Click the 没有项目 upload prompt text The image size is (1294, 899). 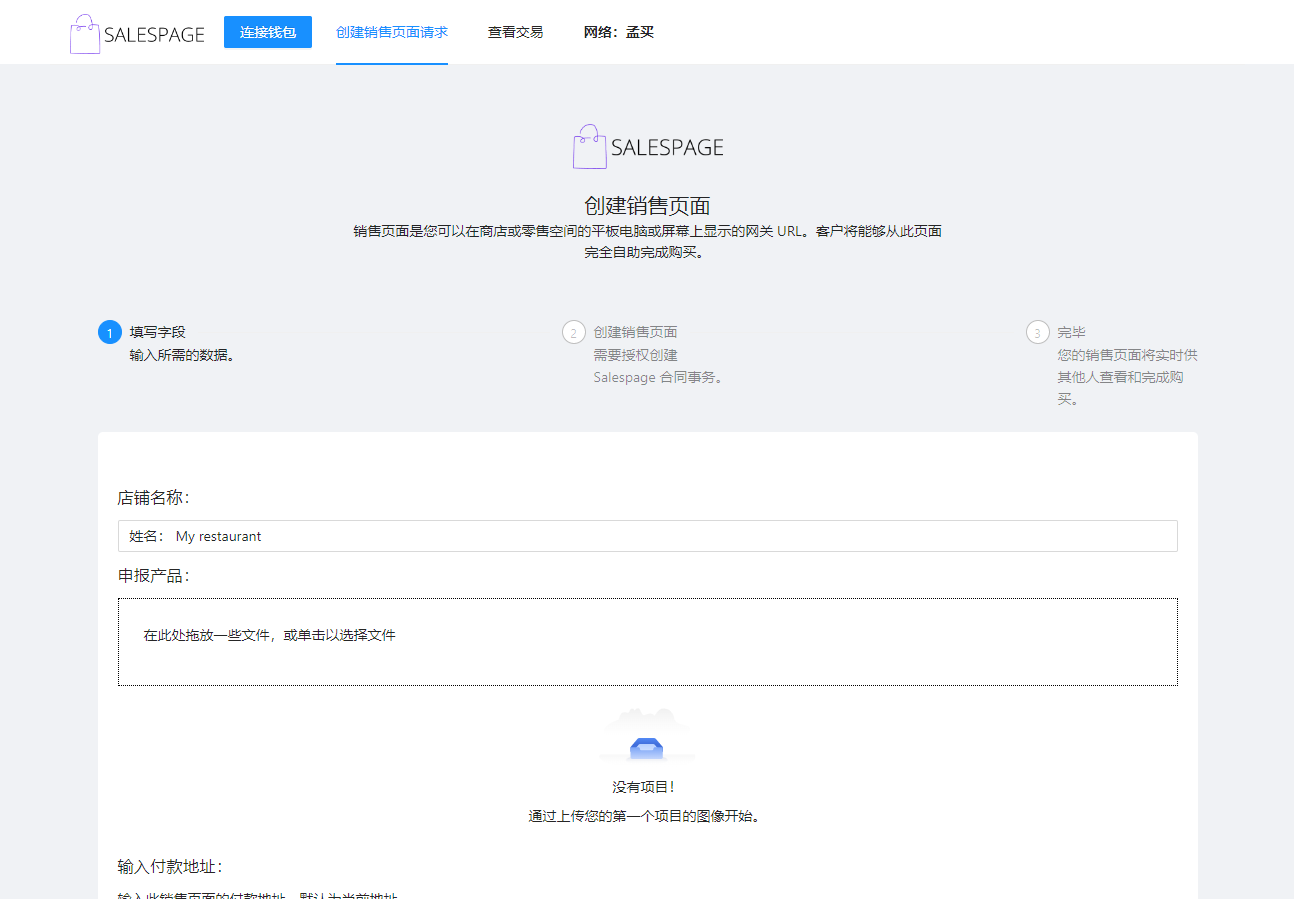click(x=647, y=786)
